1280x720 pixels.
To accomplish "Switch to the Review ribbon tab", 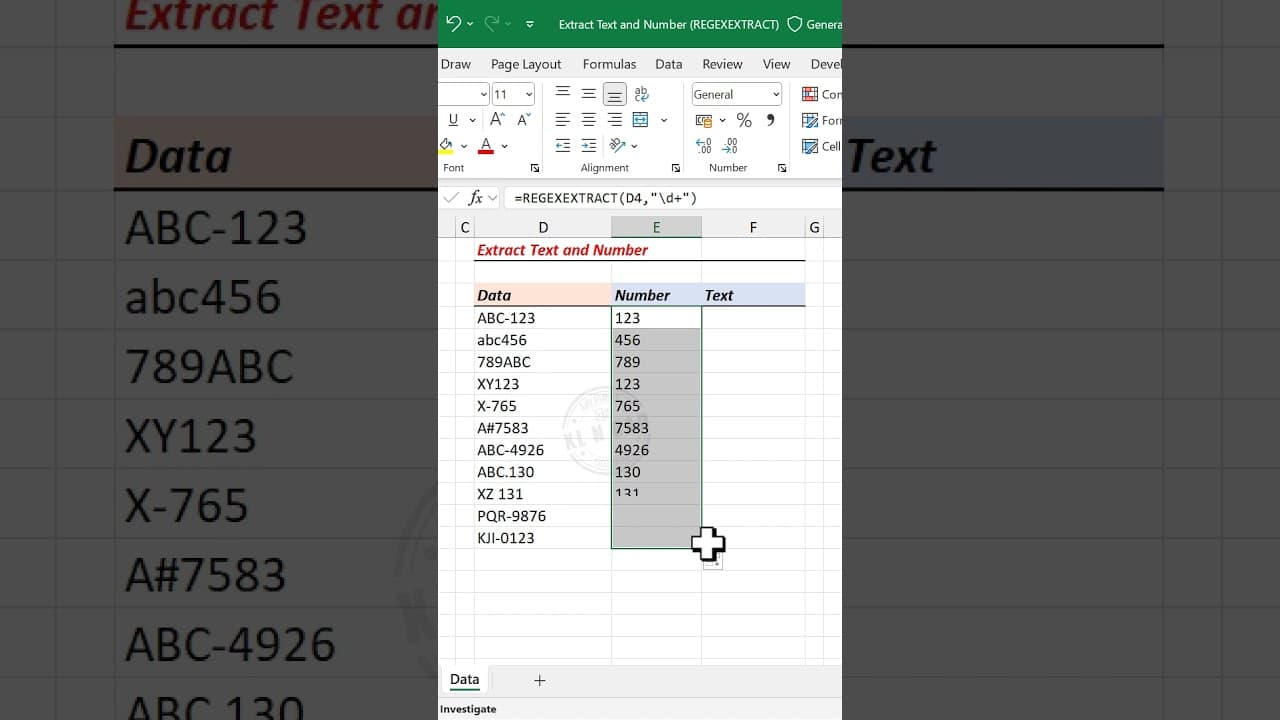I will 722,64.
